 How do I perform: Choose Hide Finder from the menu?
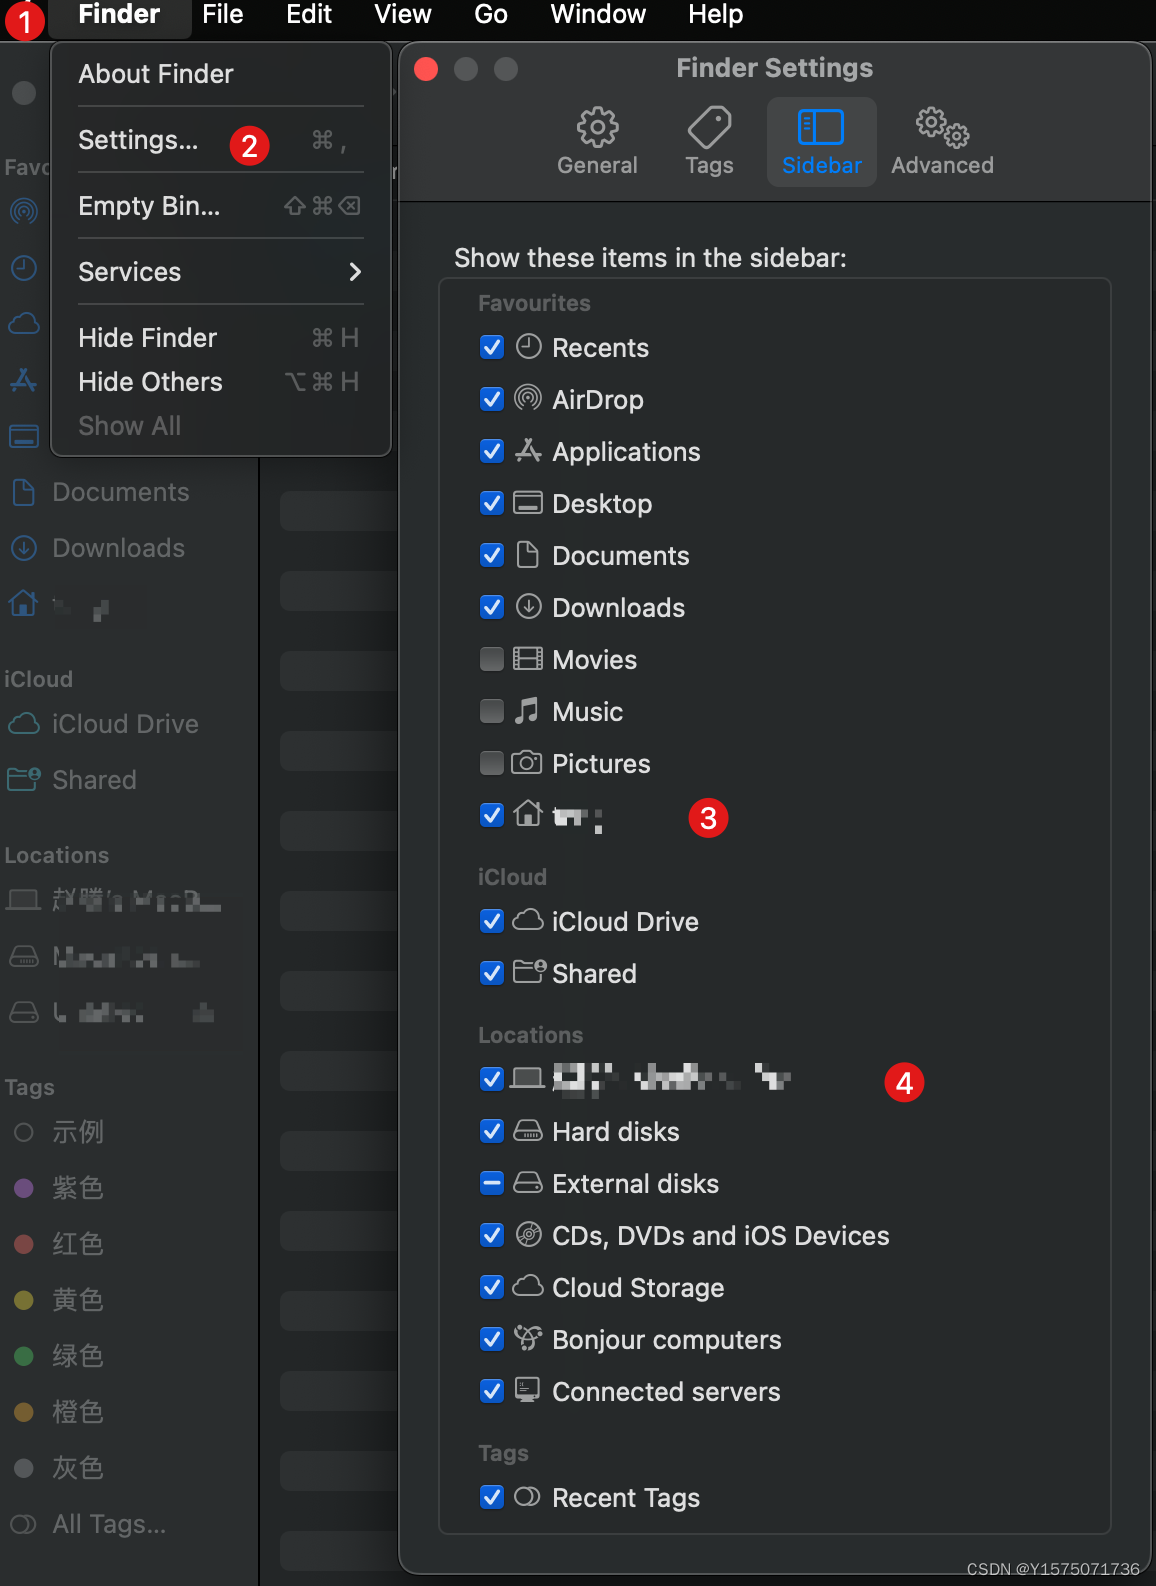221,338
